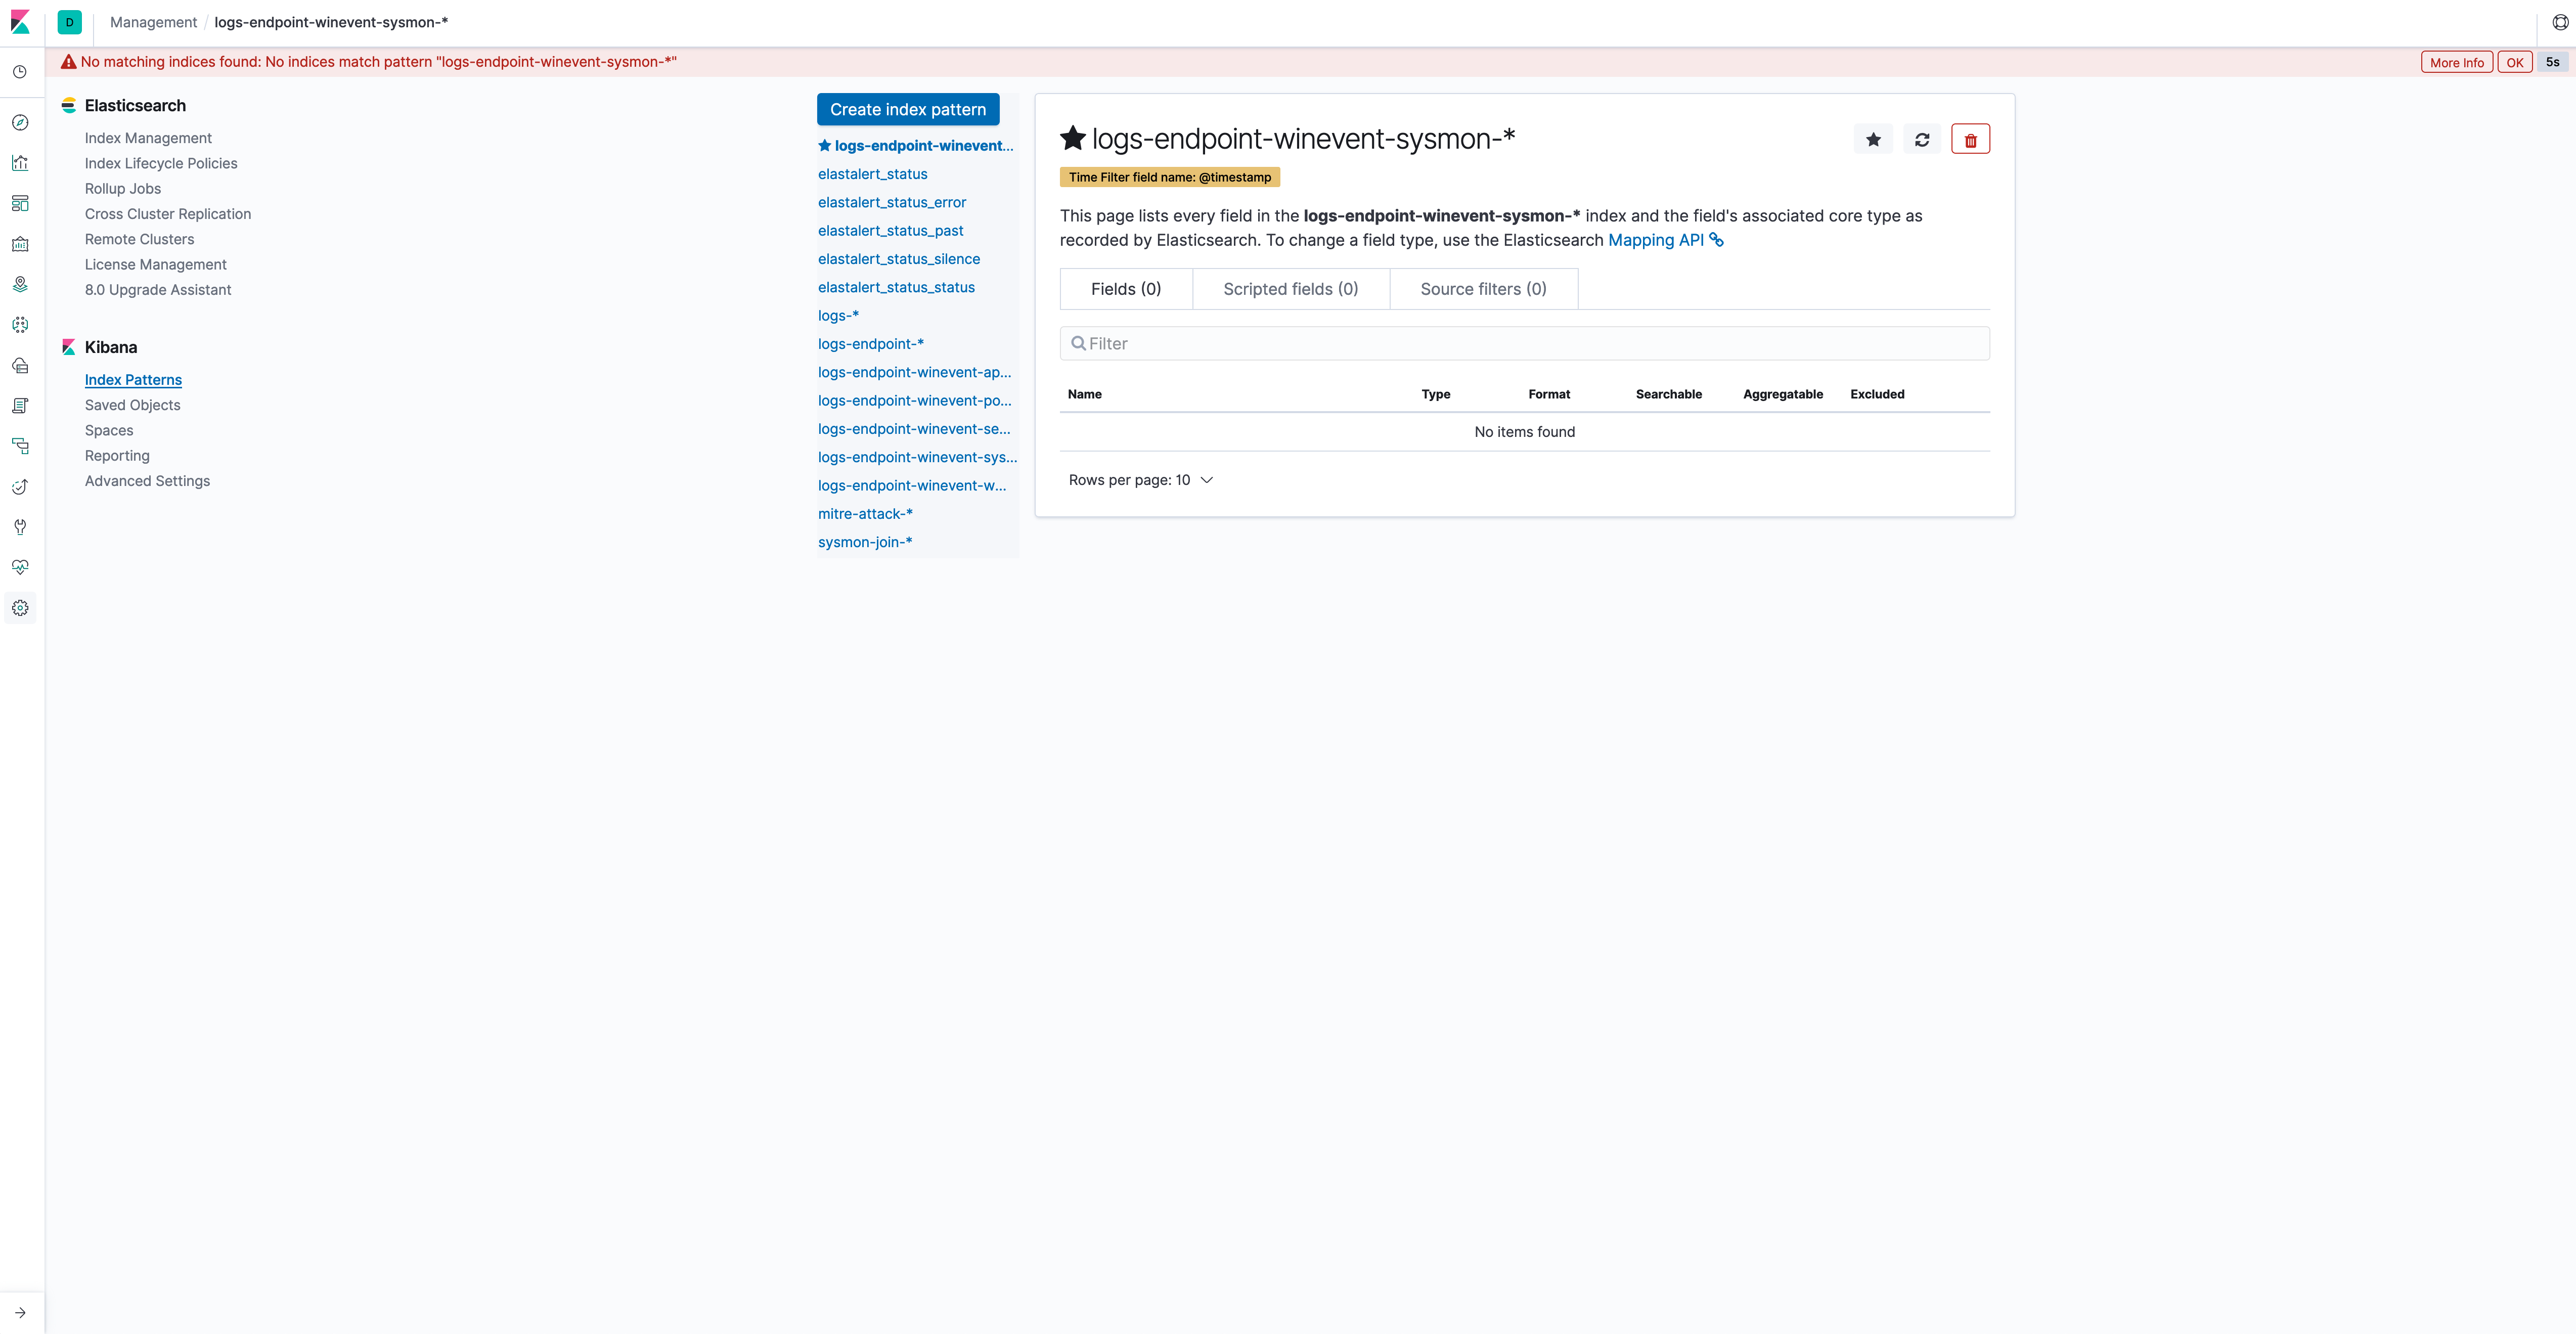
Task: Open Dev Tools wrench icon
Action: pyautogui.click(x=20, y=527)
